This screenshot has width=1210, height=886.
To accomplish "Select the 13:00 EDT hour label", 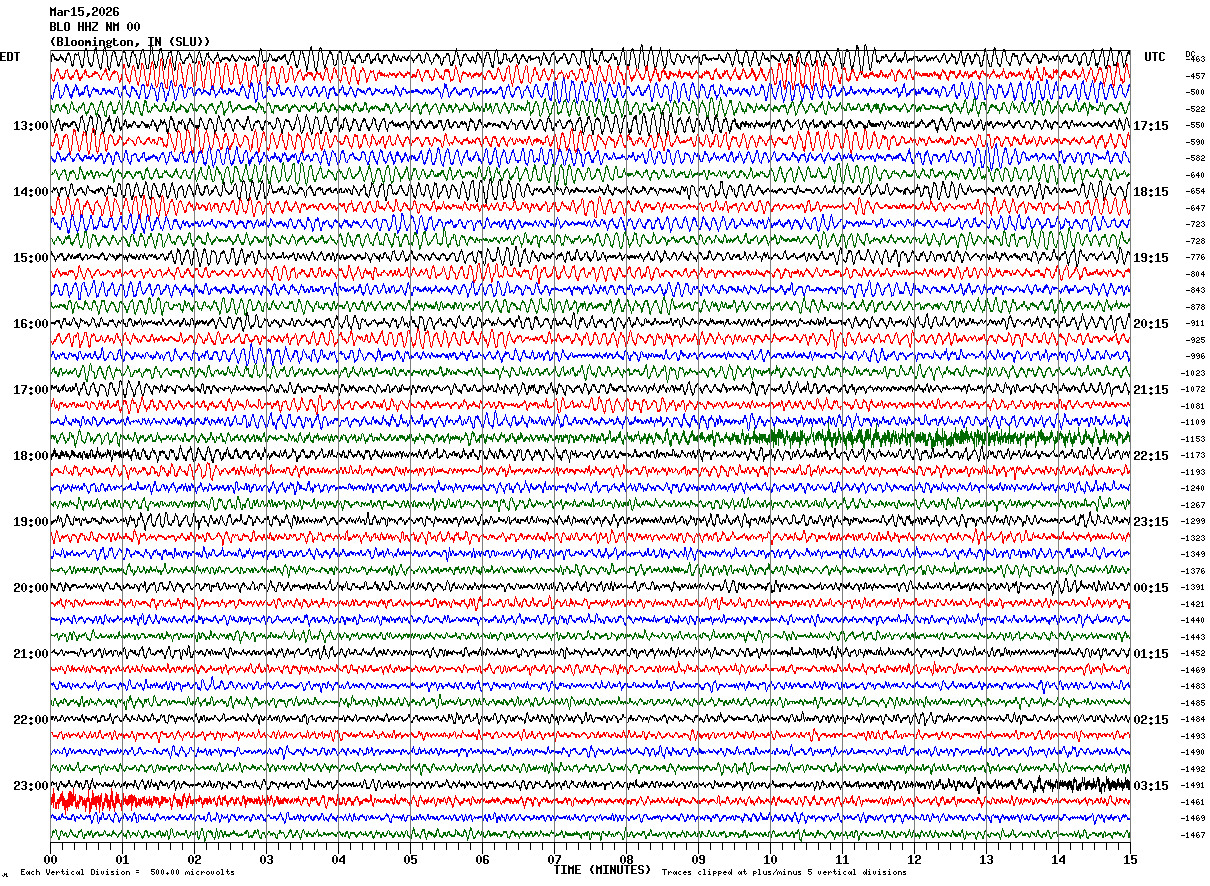I will 30,126.
